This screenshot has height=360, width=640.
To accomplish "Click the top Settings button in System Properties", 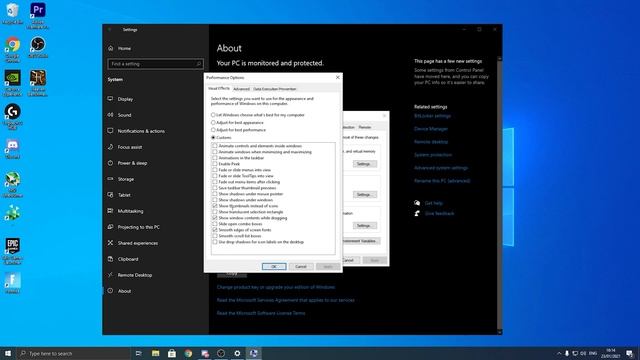I will pyautogui.click(x=364, y=164).
